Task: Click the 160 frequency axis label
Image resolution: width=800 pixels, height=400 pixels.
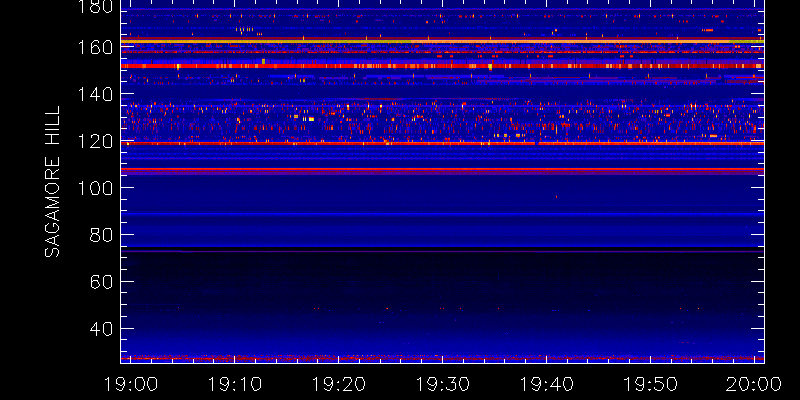Action: click(96, 47)
